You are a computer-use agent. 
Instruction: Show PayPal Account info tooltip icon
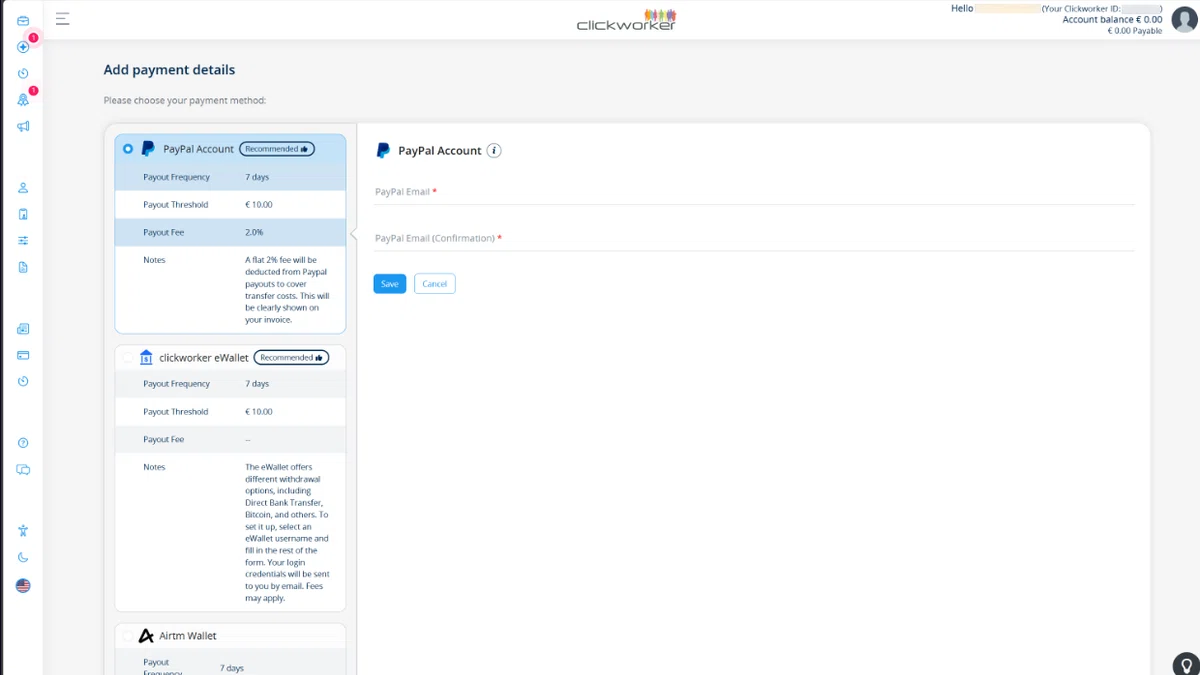pos(494,151)
